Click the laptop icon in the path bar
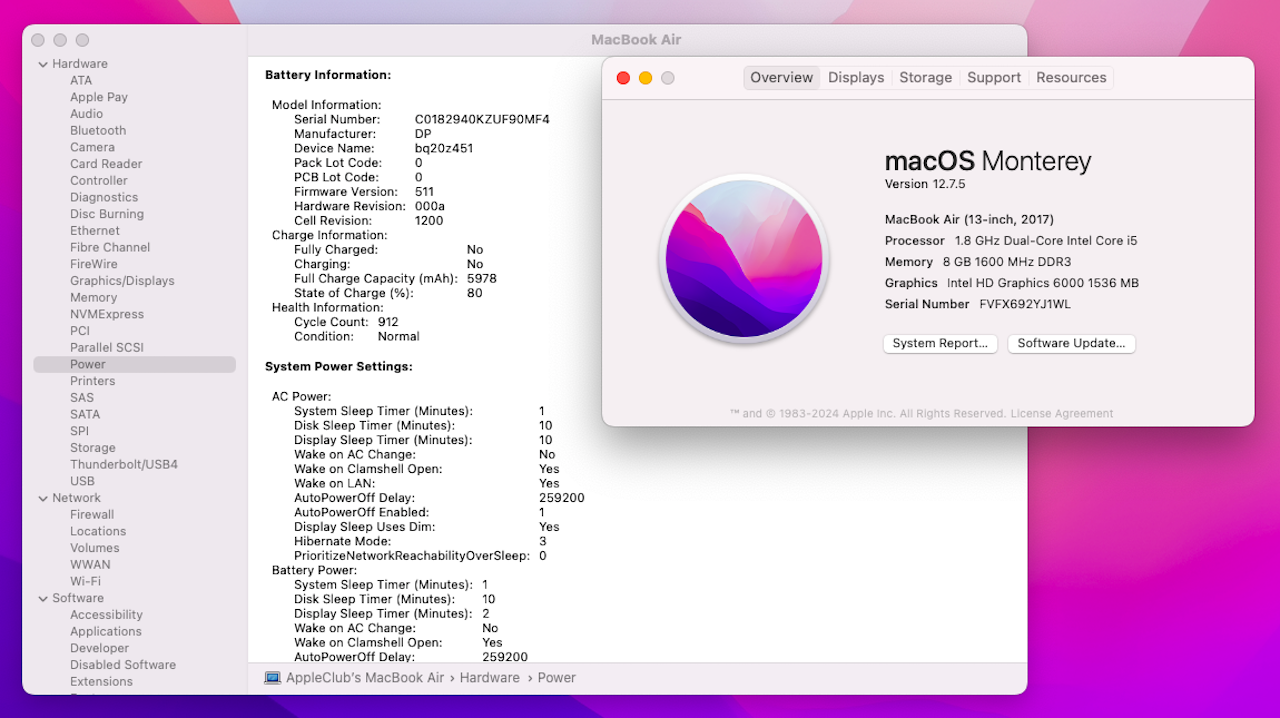1280x718 pixels. point(272,677)
